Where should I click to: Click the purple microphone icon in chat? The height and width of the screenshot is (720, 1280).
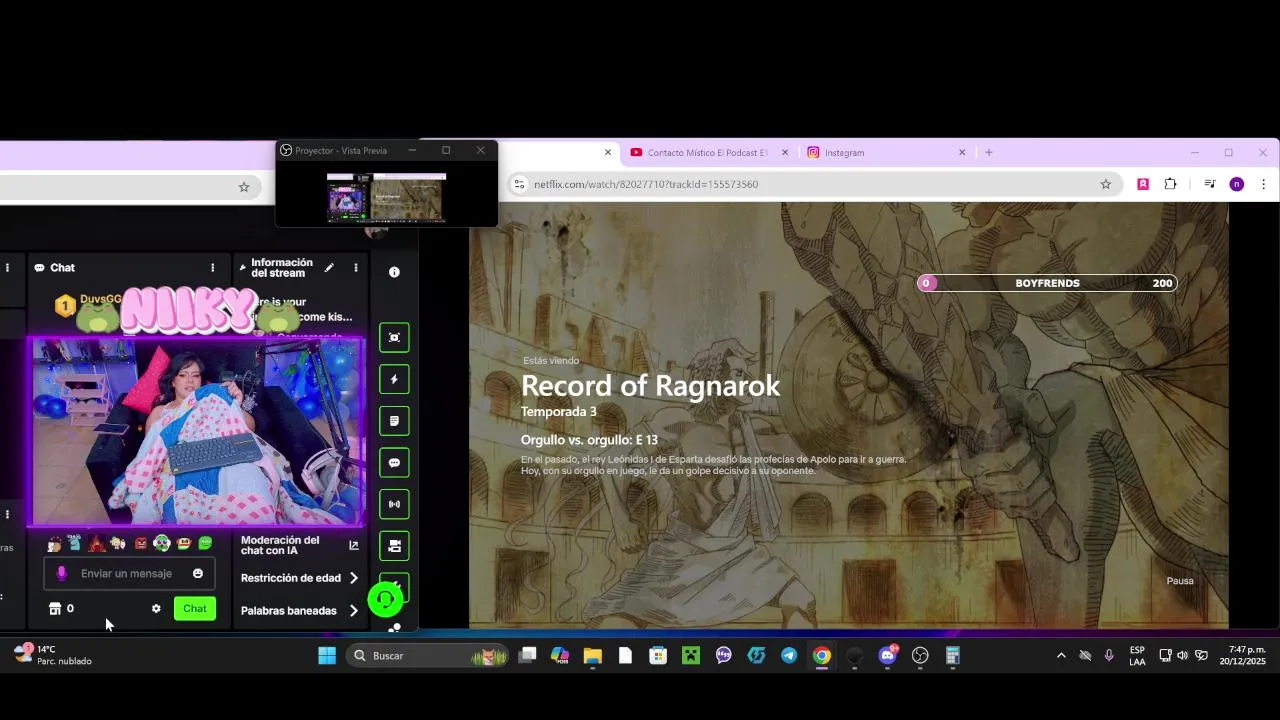tap(61, 574)
